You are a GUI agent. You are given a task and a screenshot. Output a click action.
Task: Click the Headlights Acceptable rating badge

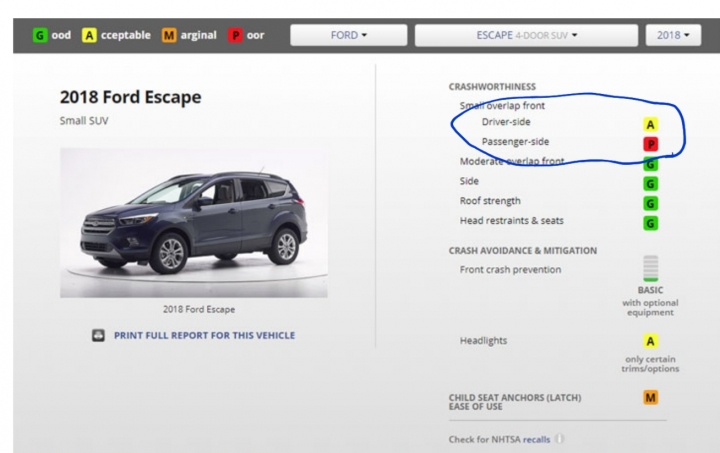tap(650, 341)
